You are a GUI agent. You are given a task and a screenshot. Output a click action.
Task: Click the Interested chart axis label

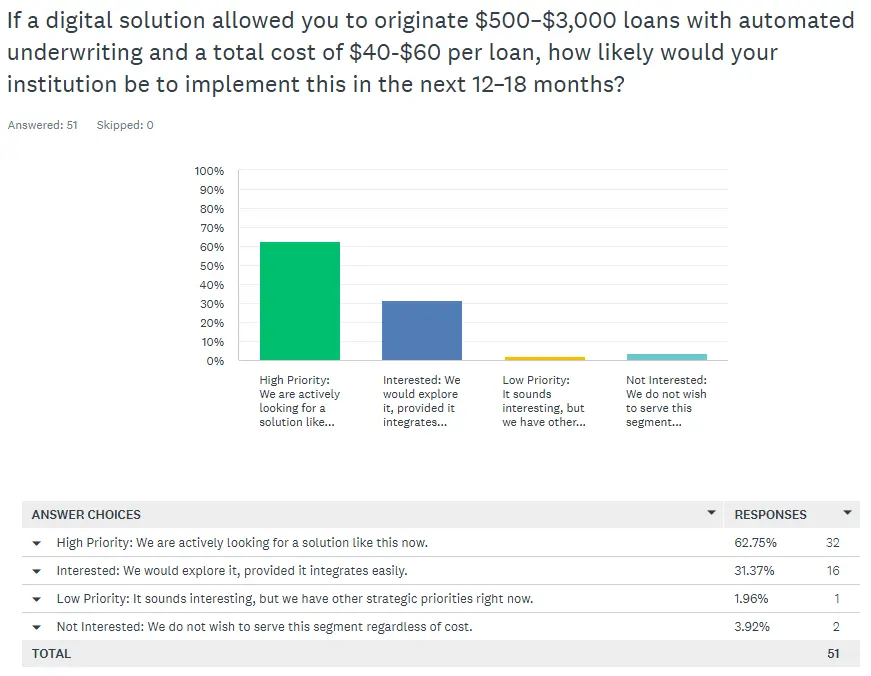click(422, 401)
